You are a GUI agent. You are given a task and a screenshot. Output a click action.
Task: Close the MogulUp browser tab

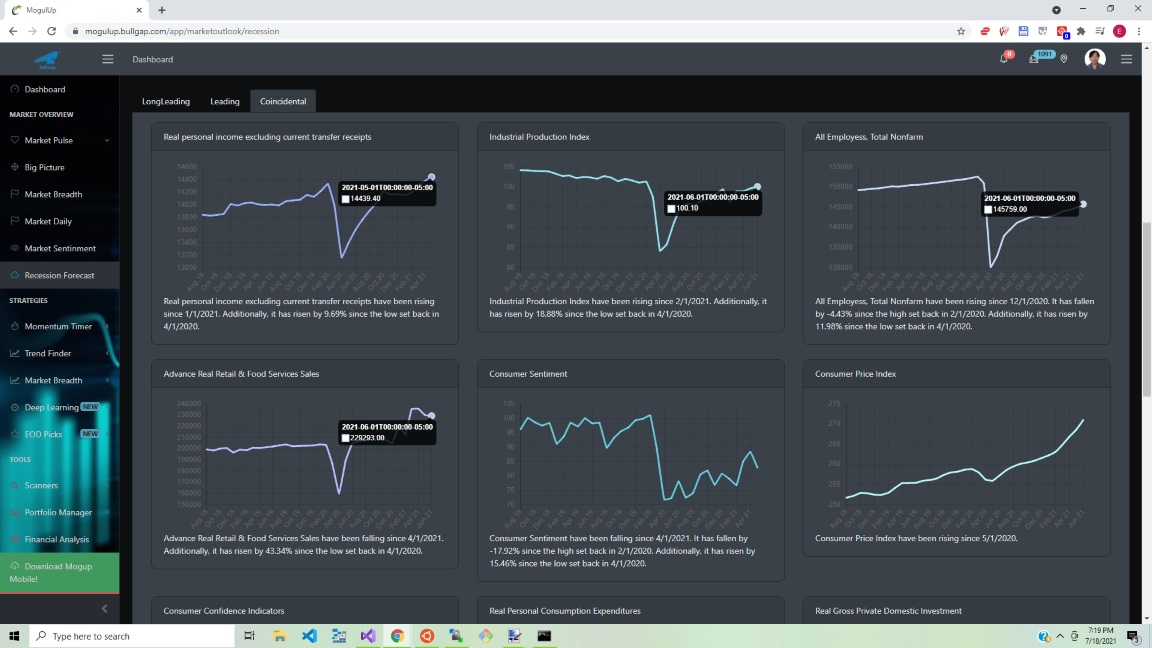tap(139, 10)
